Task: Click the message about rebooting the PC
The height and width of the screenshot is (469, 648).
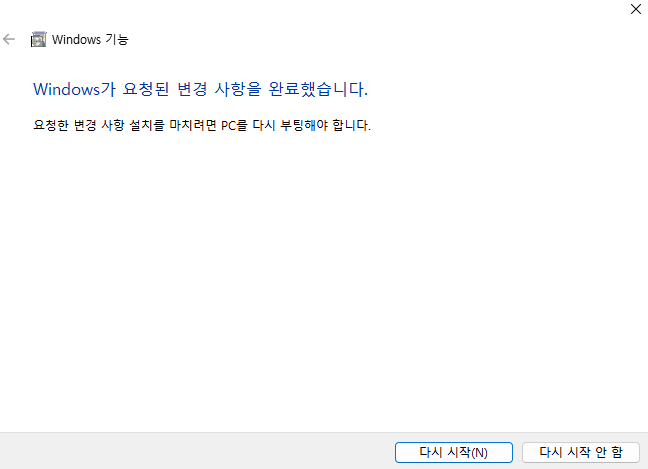Action: click(202, 125)
